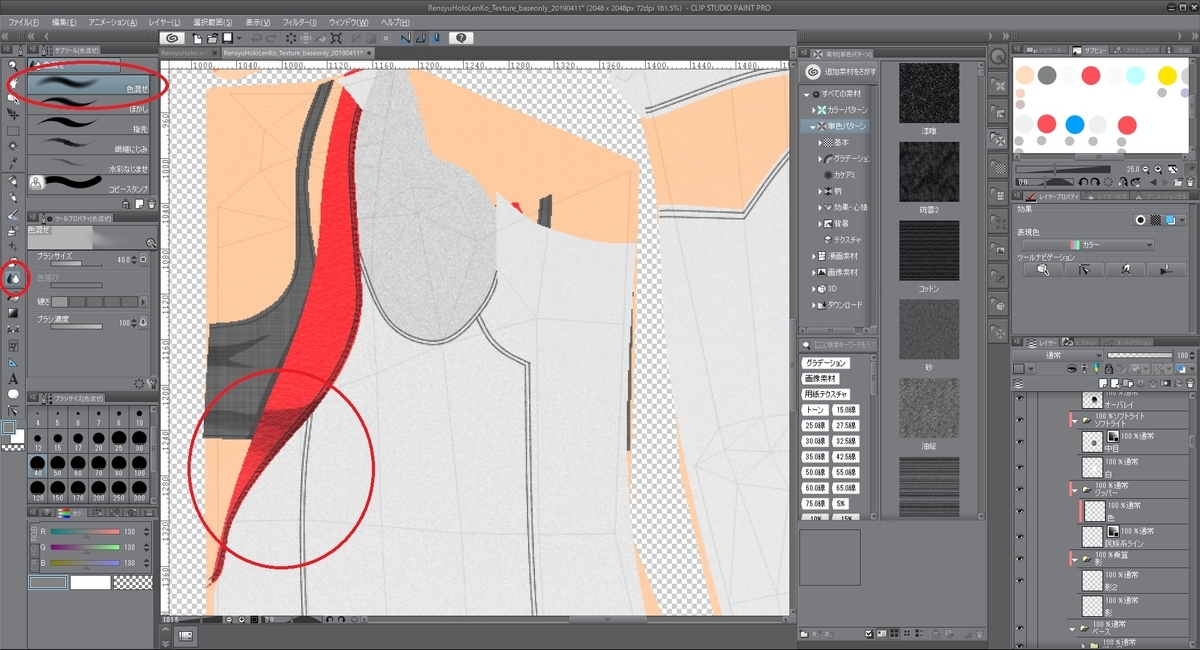
Task: Click the help question mark icon in command bar
Action: (x=460, y=38)
